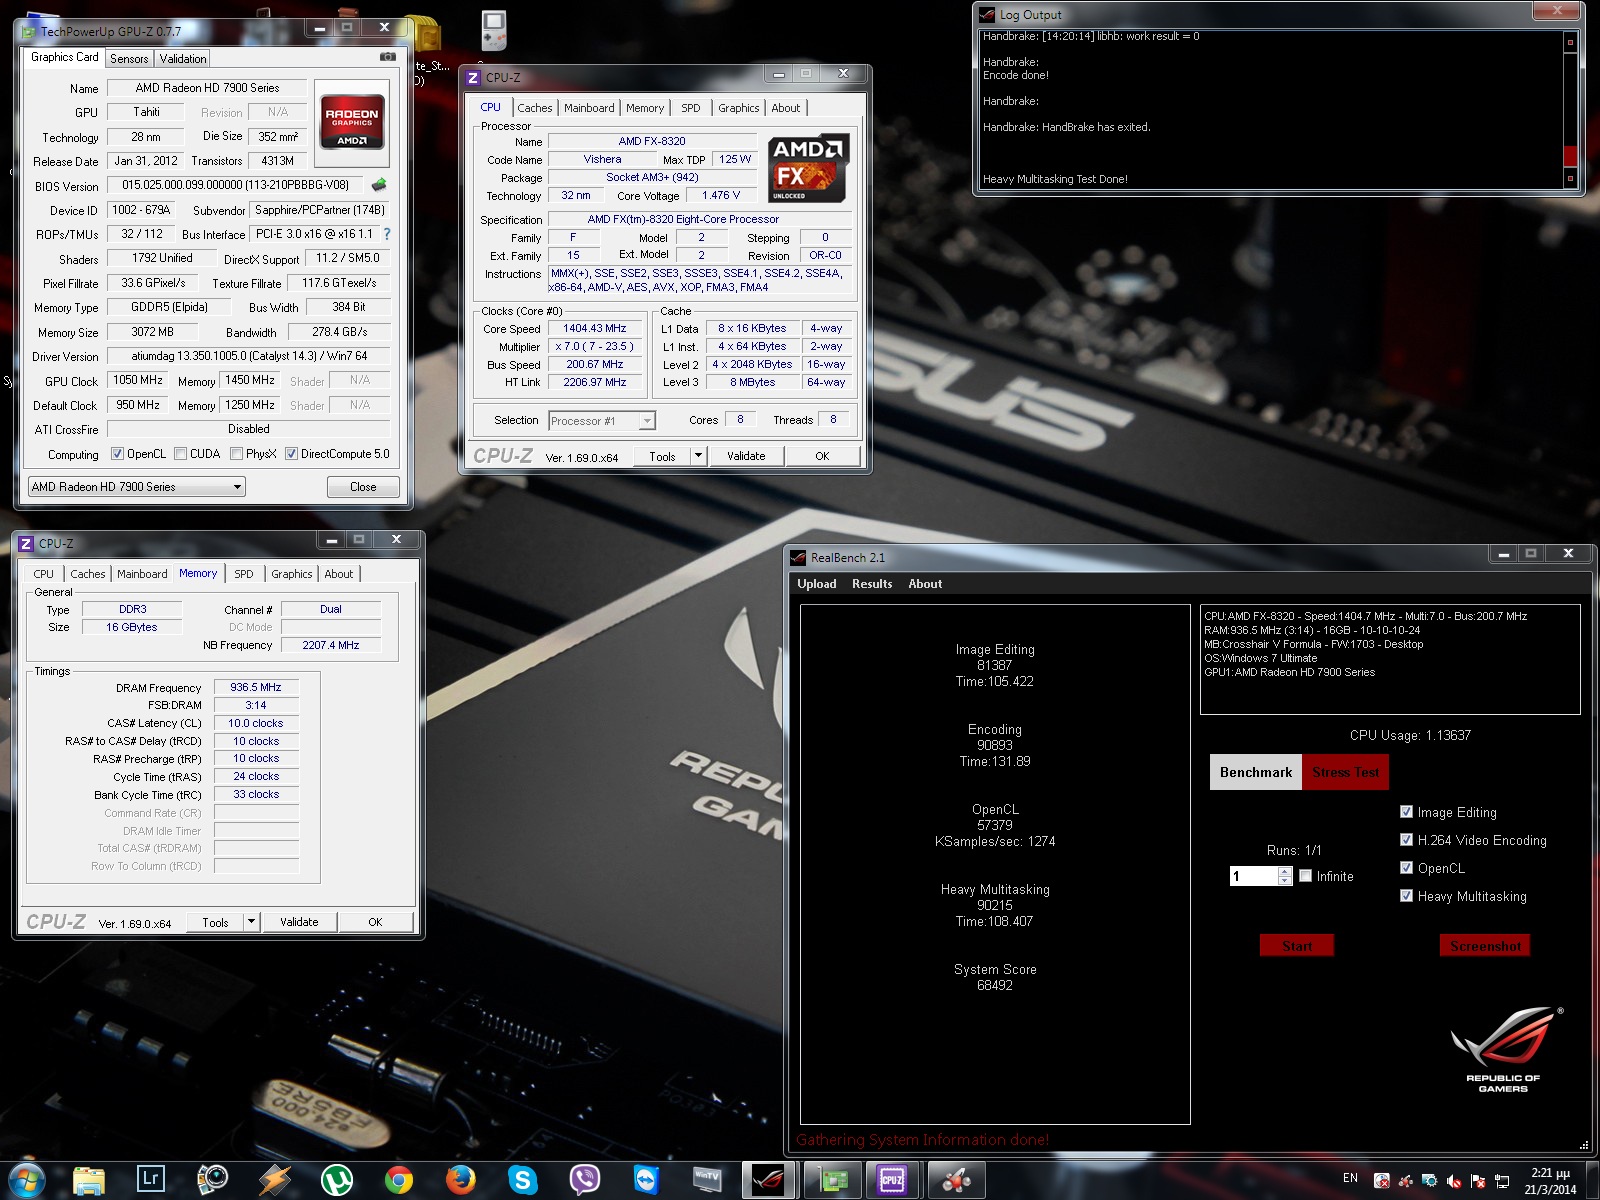This screenshot has width=1600, height=1200.
Task: Click the runs number input field
Action: pos(1254,876)
